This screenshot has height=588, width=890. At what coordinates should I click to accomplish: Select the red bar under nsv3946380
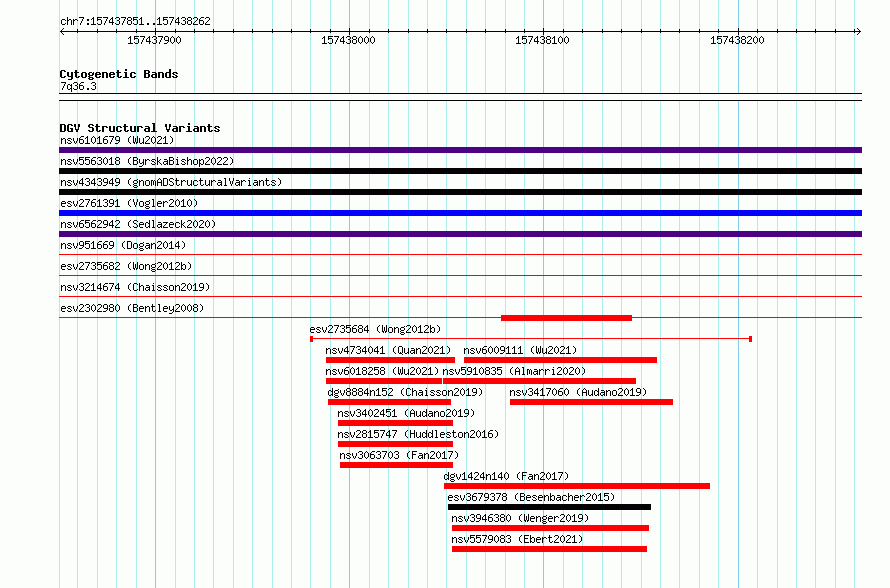click(x=551, y=528)
